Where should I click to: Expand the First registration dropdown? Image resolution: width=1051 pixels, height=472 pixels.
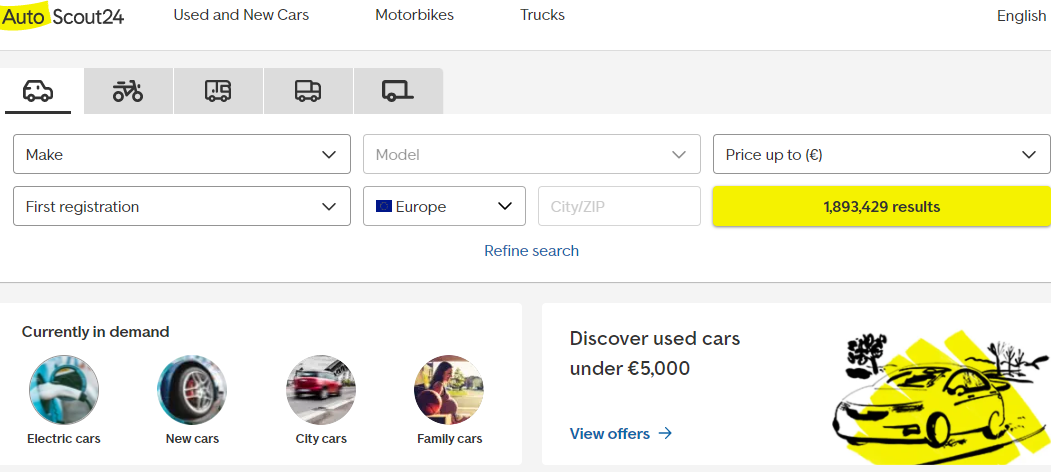tap(182, 207)
